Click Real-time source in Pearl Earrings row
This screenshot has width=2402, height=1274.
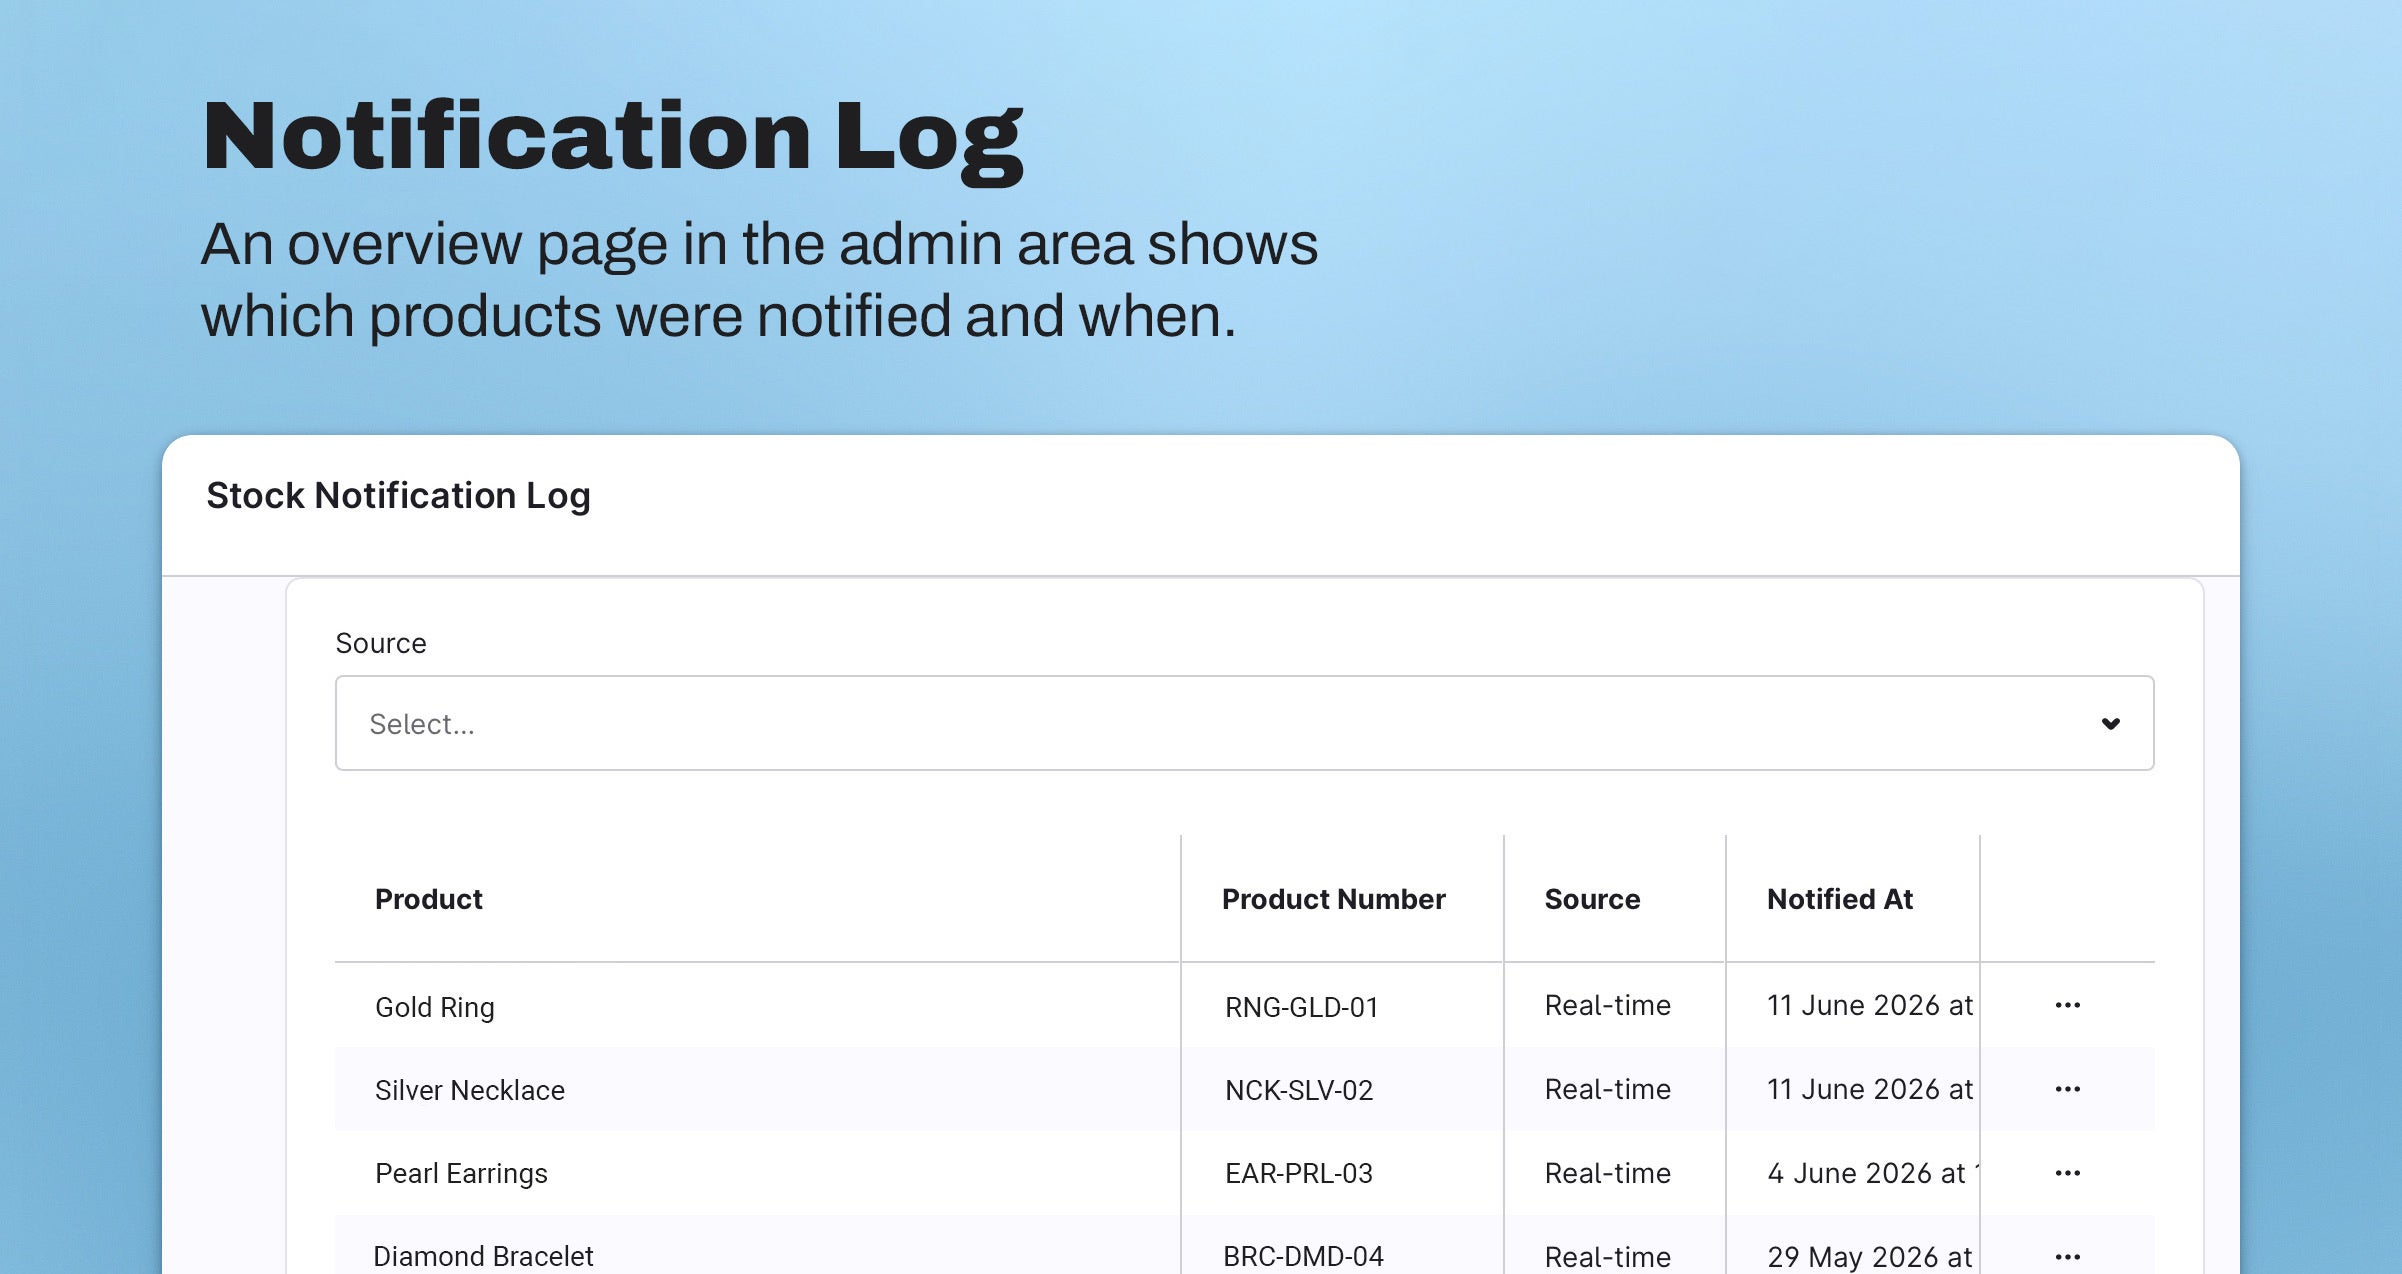point(1607,1173)
